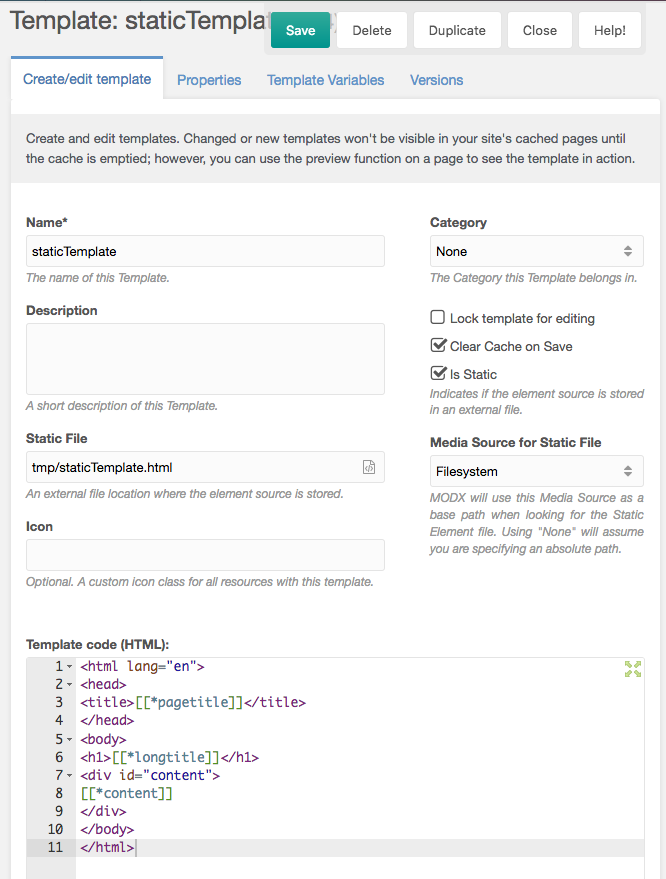Image resolution: width=666 pixels, height=879 pixels.
Task: Click the pagetitle tag on line 3
Action: click(x=189, y=702)
